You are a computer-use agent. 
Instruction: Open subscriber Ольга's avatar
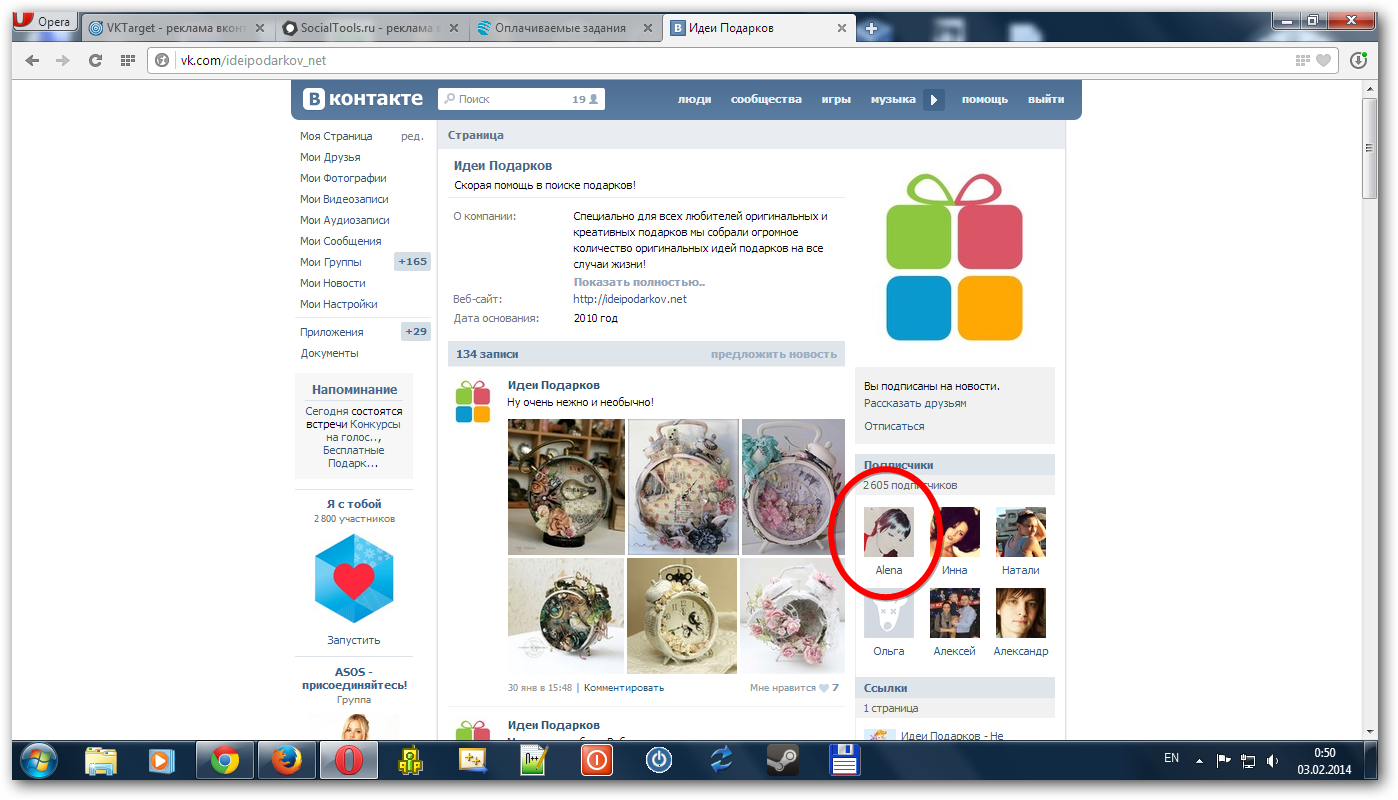(x=889, y=613)
